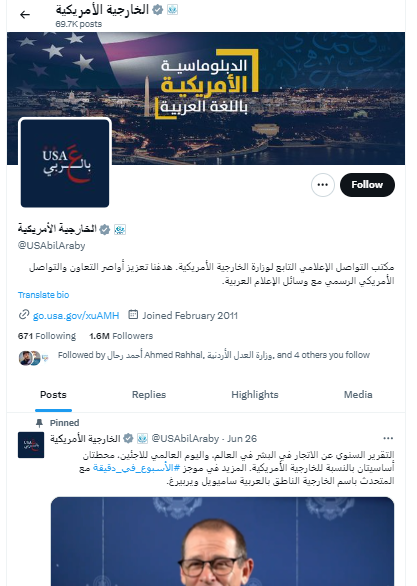Open the profile banner image
The image size is (417, 586).
tap(206, 98)
